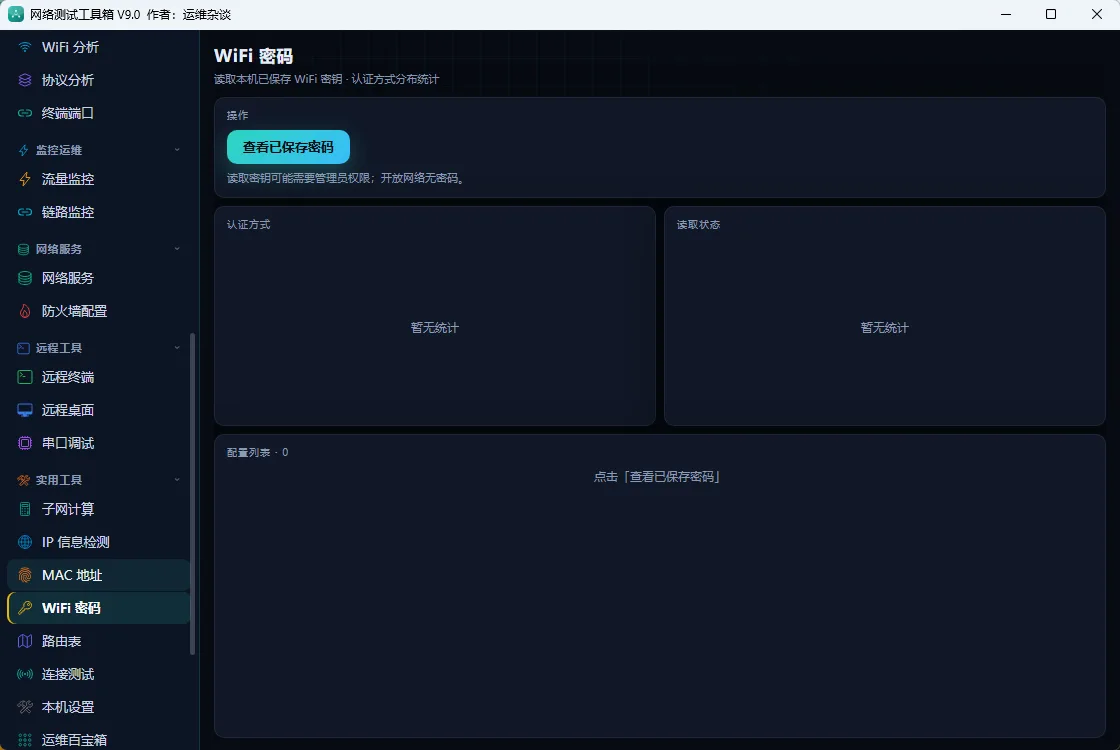1120x750 pixels.
Task: Click the 串口调试 chip icon
Action: click(x=25, y=443)
